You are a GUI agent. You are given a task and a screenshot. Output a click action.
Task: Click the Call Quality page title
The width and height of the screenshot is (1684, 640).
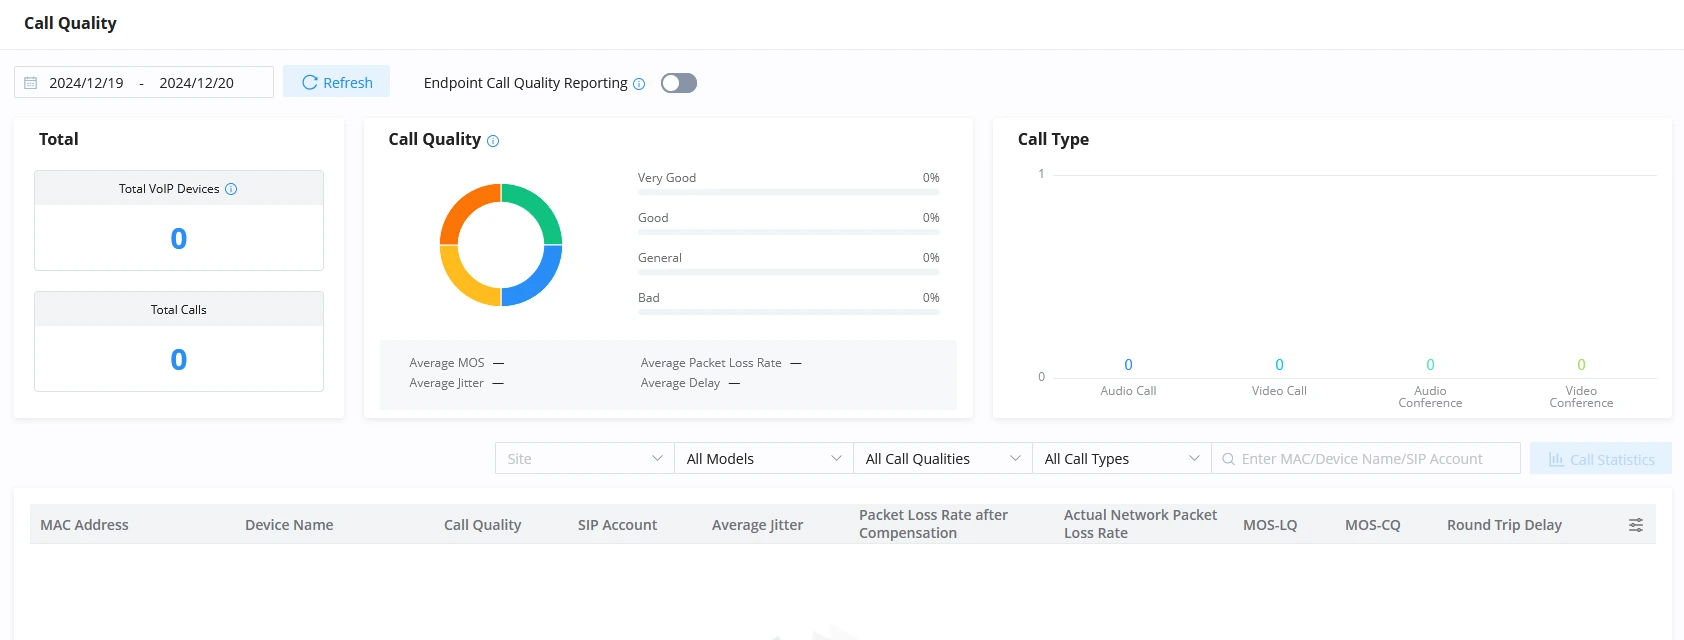tap(70, 23)
